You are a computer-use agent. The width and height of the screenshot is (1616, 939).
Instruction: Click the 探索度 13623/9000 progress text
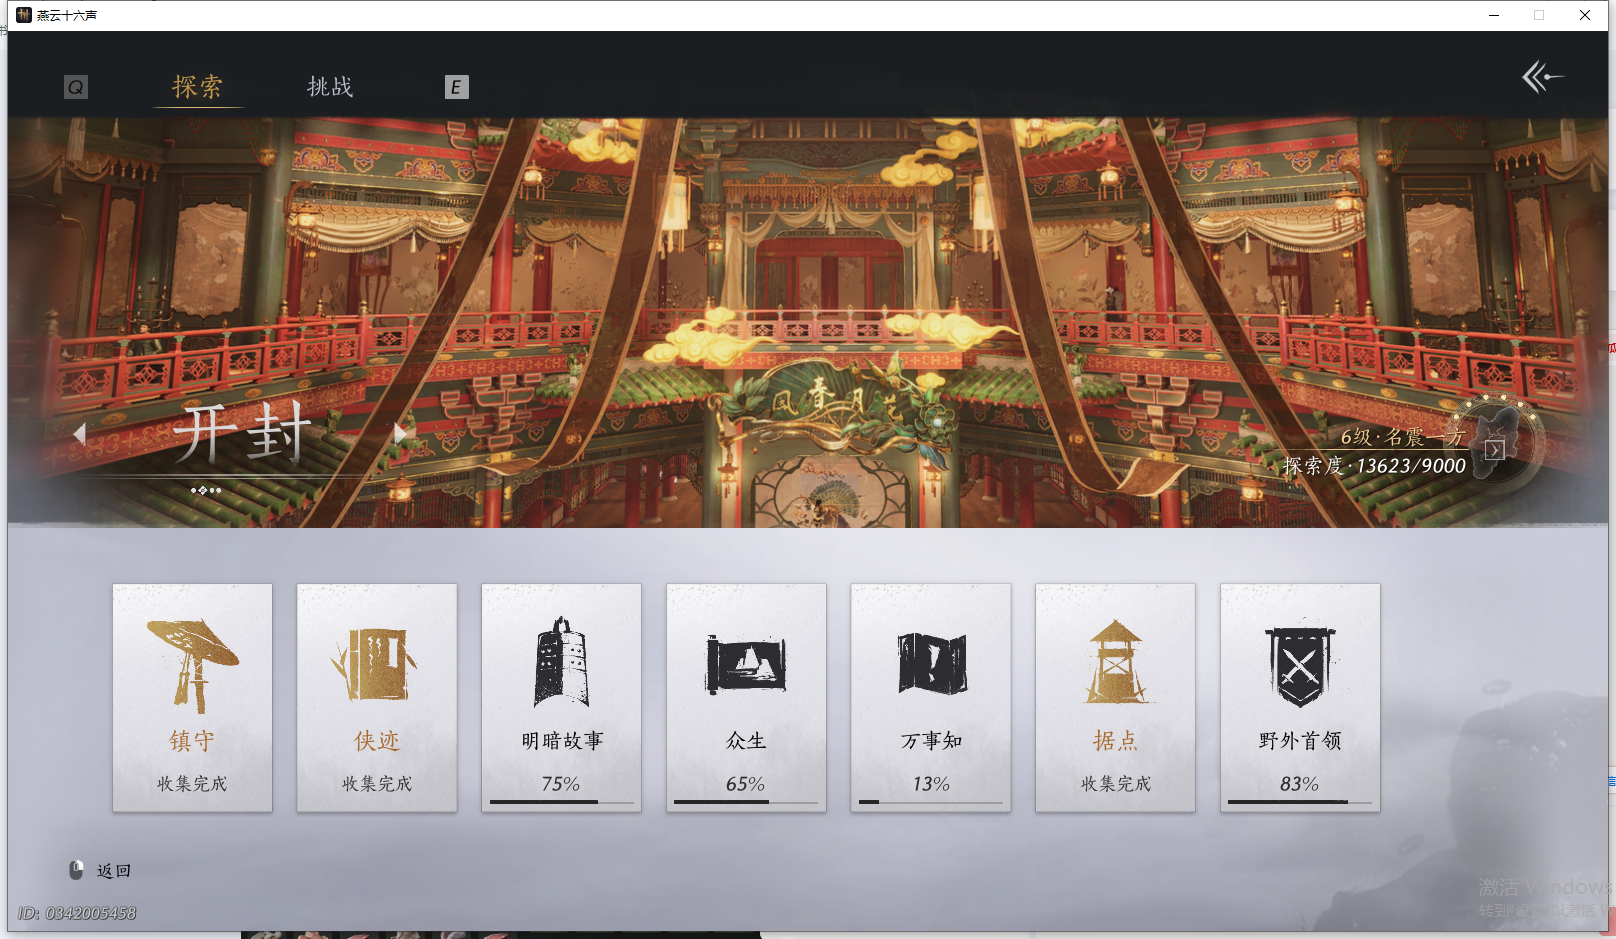1374,465
